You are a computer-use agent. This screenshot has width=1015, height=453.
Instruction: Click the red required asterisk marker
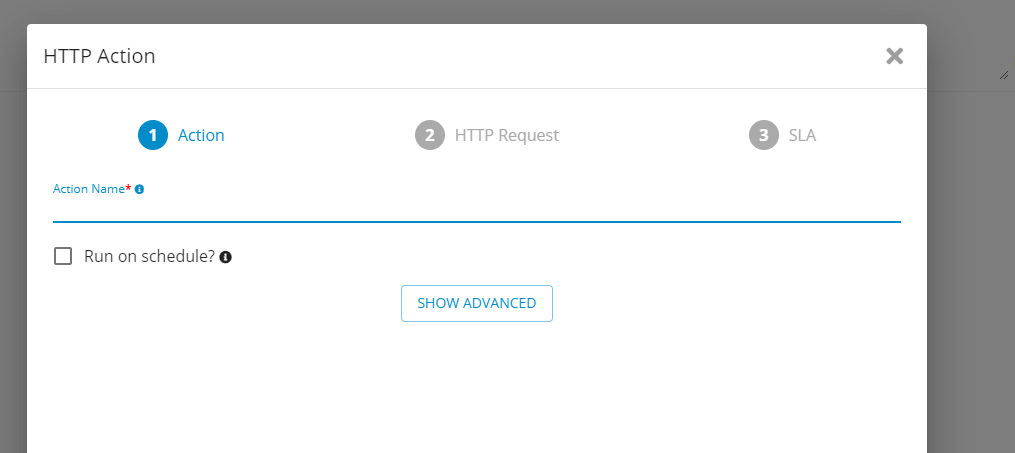[128, 188]
